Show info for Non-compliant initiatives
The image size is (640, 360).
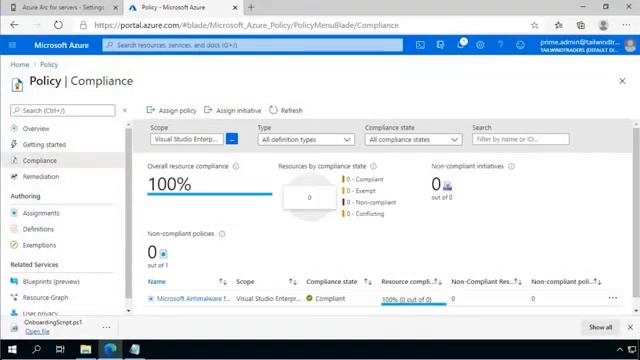pos(511,166)
